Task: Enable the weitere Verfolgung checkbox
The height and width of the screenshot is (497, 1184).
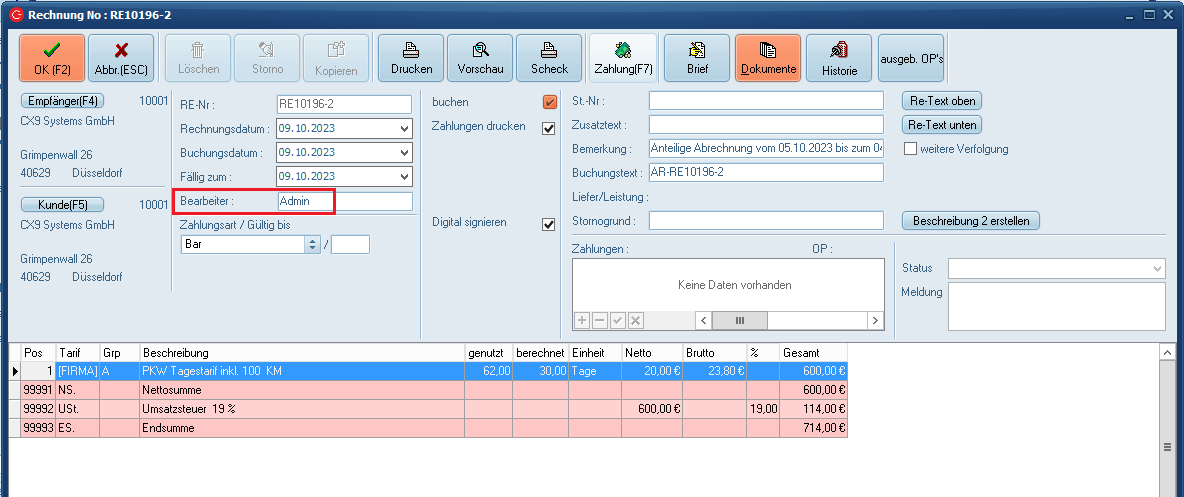Action: pos(910,149)
